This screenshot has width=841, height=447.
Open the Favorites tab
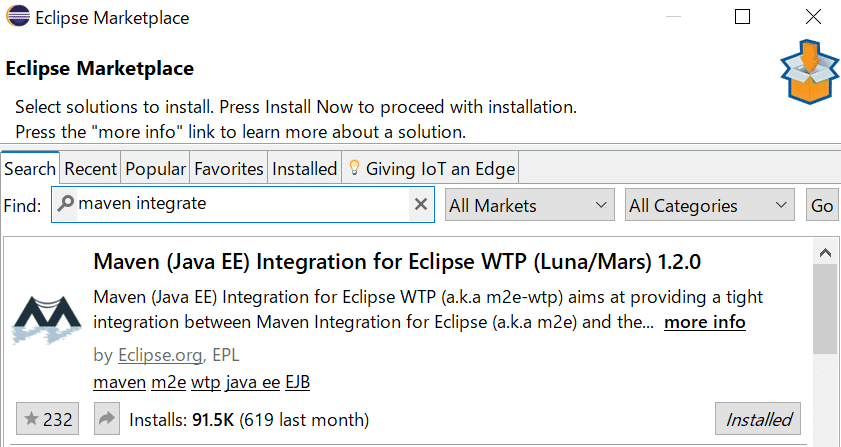tap(229, 169)
